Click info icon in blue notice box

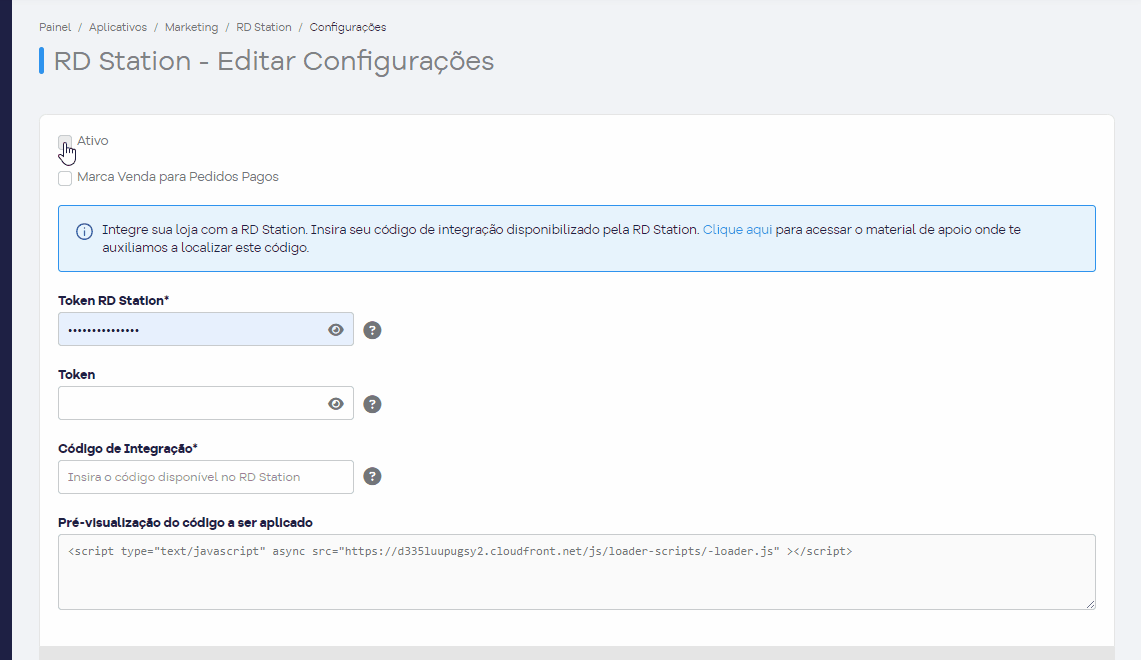click(84, 231)
